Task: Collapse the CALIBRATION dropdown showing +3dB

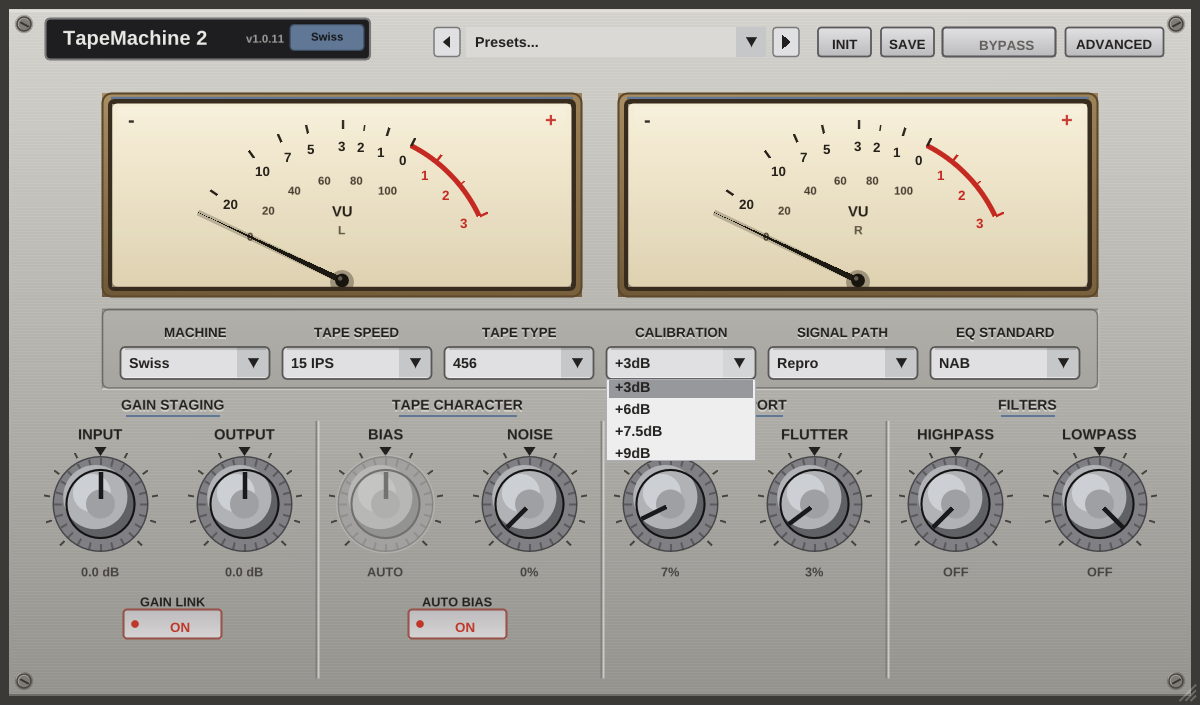Action: (681, 363)
